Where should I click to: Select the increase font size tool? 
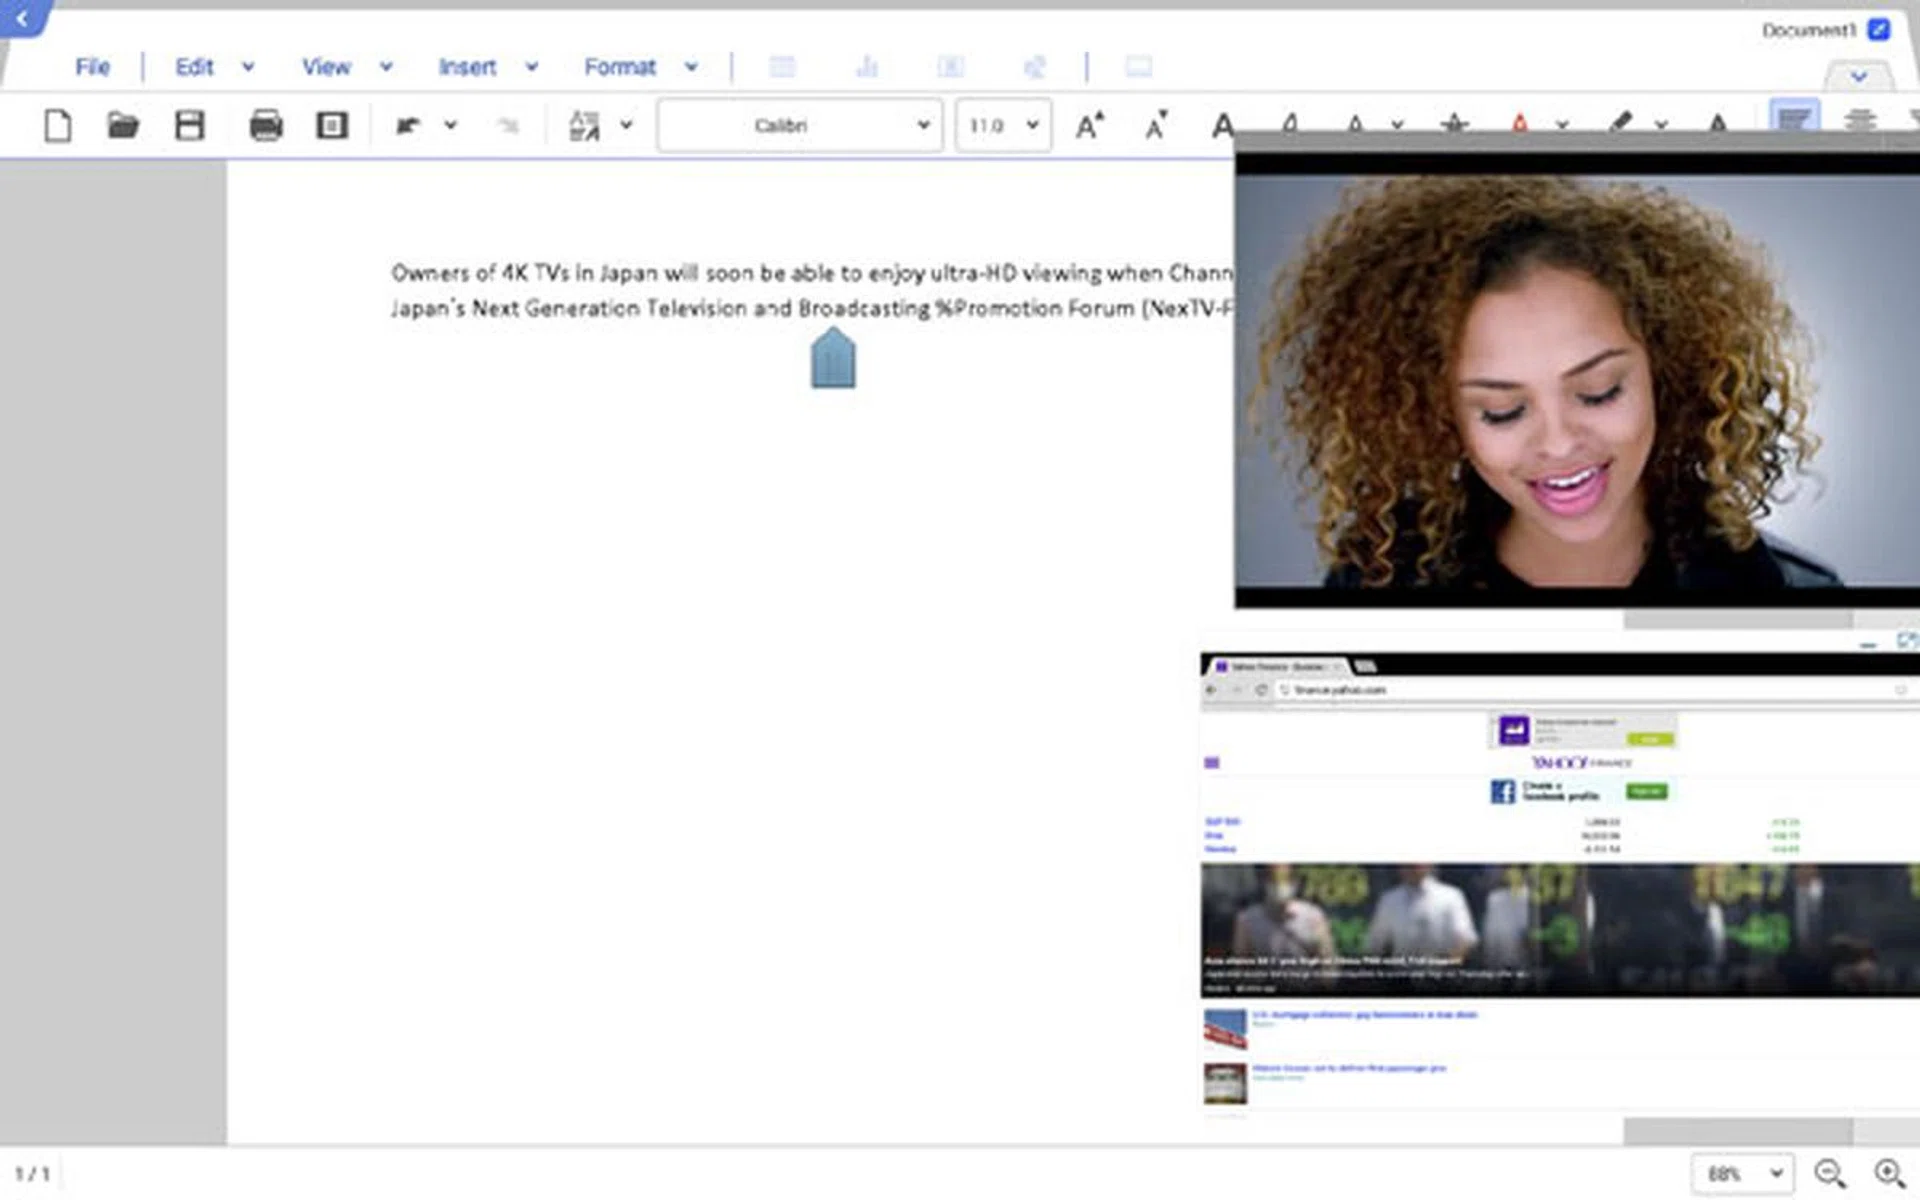tap(1089, 125)
